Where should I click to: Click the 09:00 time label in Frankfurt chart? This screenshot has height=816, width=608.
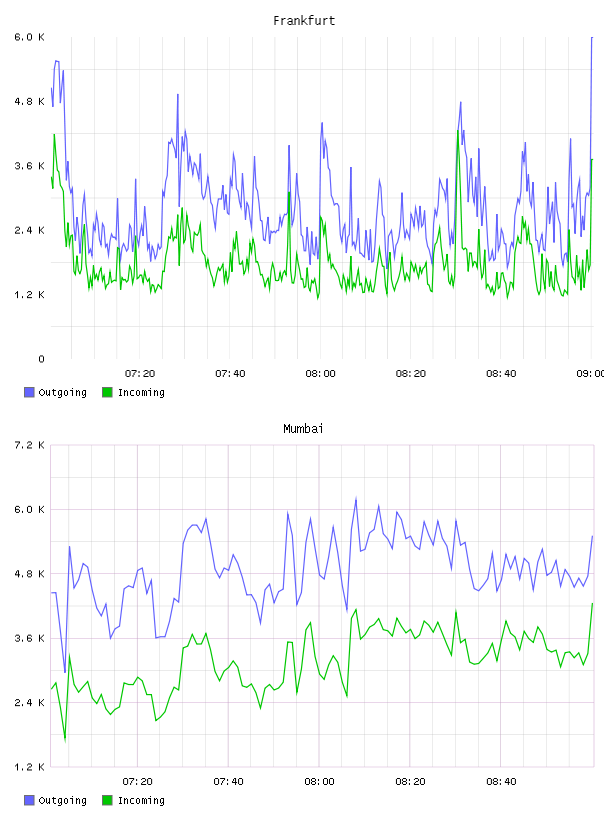tap(590, 374)
